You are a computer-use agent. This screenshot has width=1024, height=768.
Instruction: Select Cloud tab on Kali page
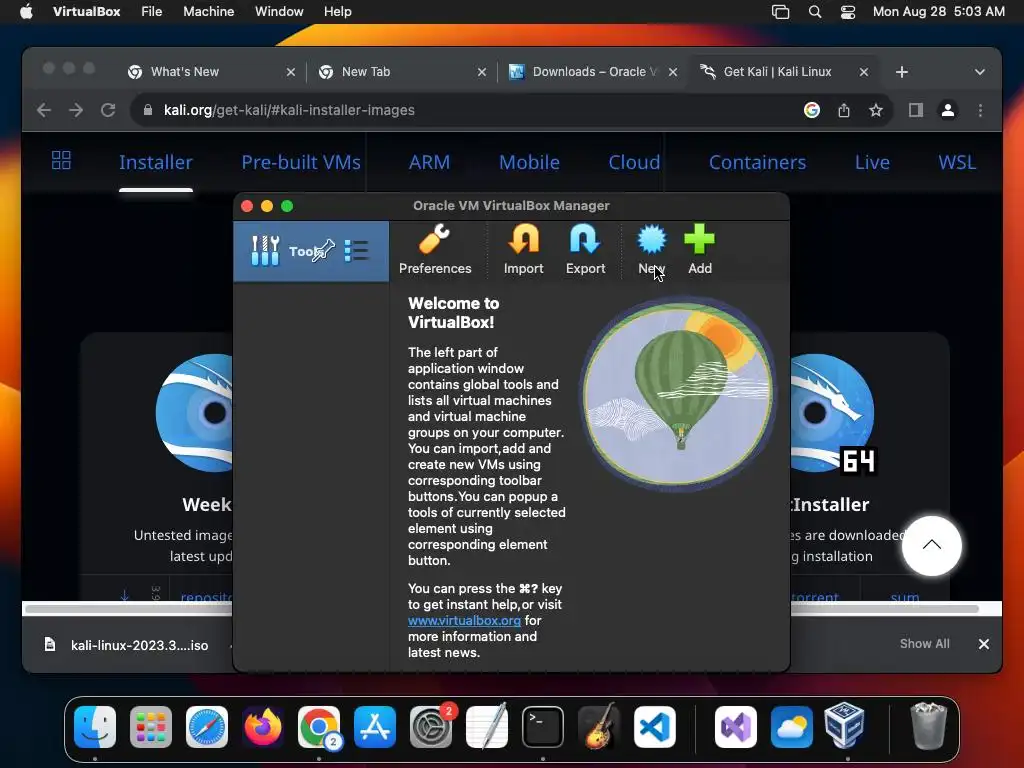coord(634,162)
